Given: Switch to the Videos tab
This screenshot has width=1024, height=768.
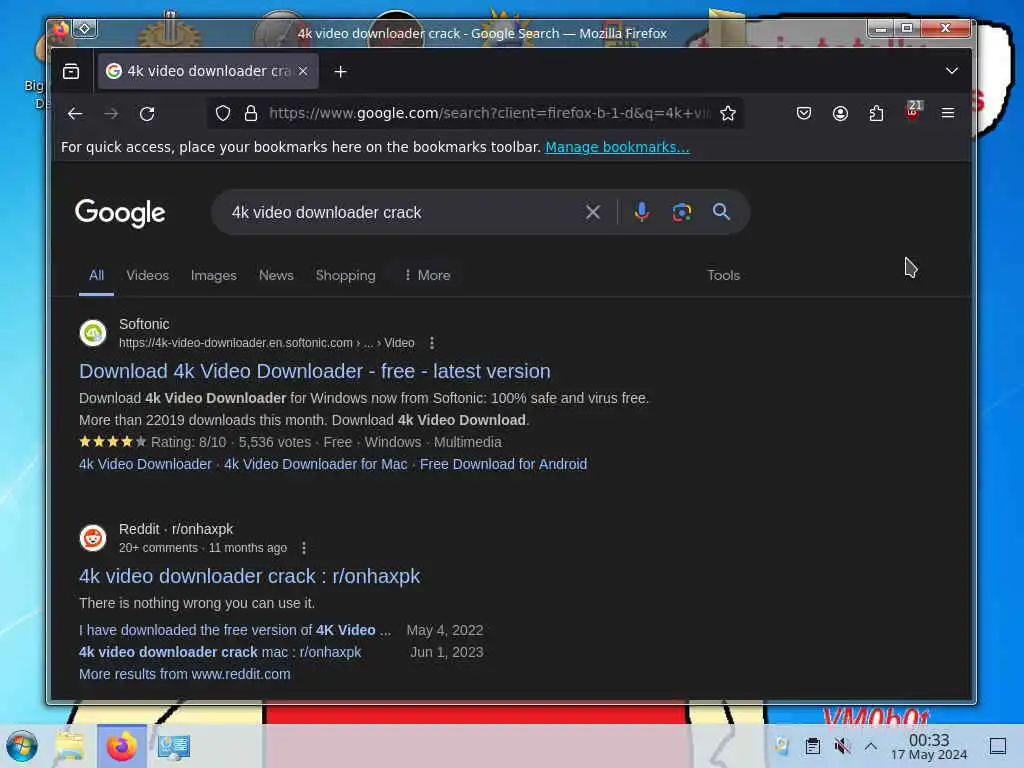Looking at the screenshot, I should click(x=148, y=276).
